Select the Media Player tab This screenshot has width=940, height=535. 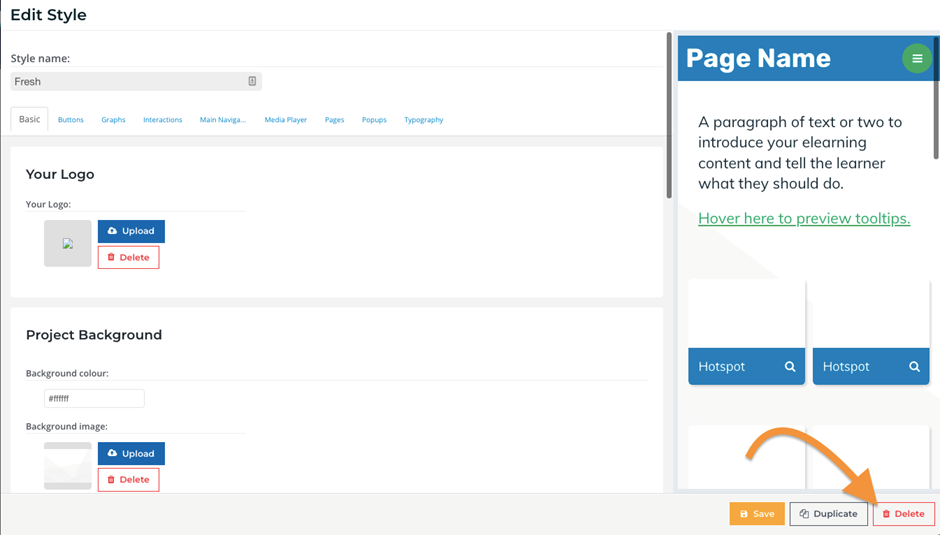[285, 120]
